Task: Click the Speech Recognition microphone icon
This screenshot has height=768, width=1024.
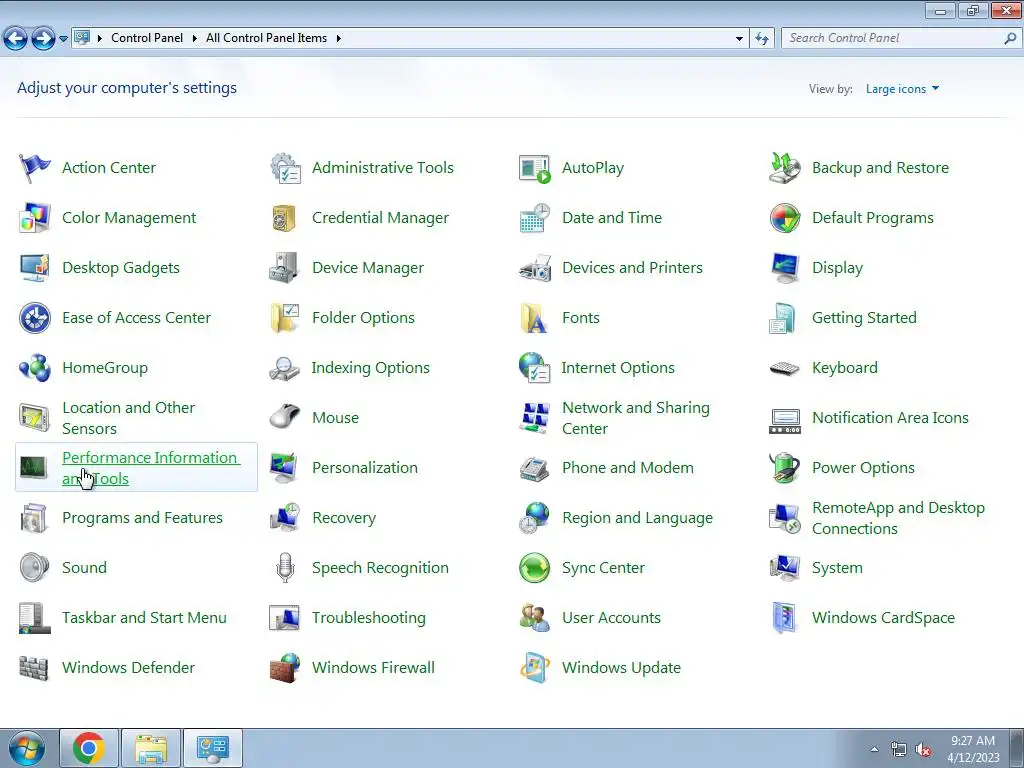Action: 285,568
